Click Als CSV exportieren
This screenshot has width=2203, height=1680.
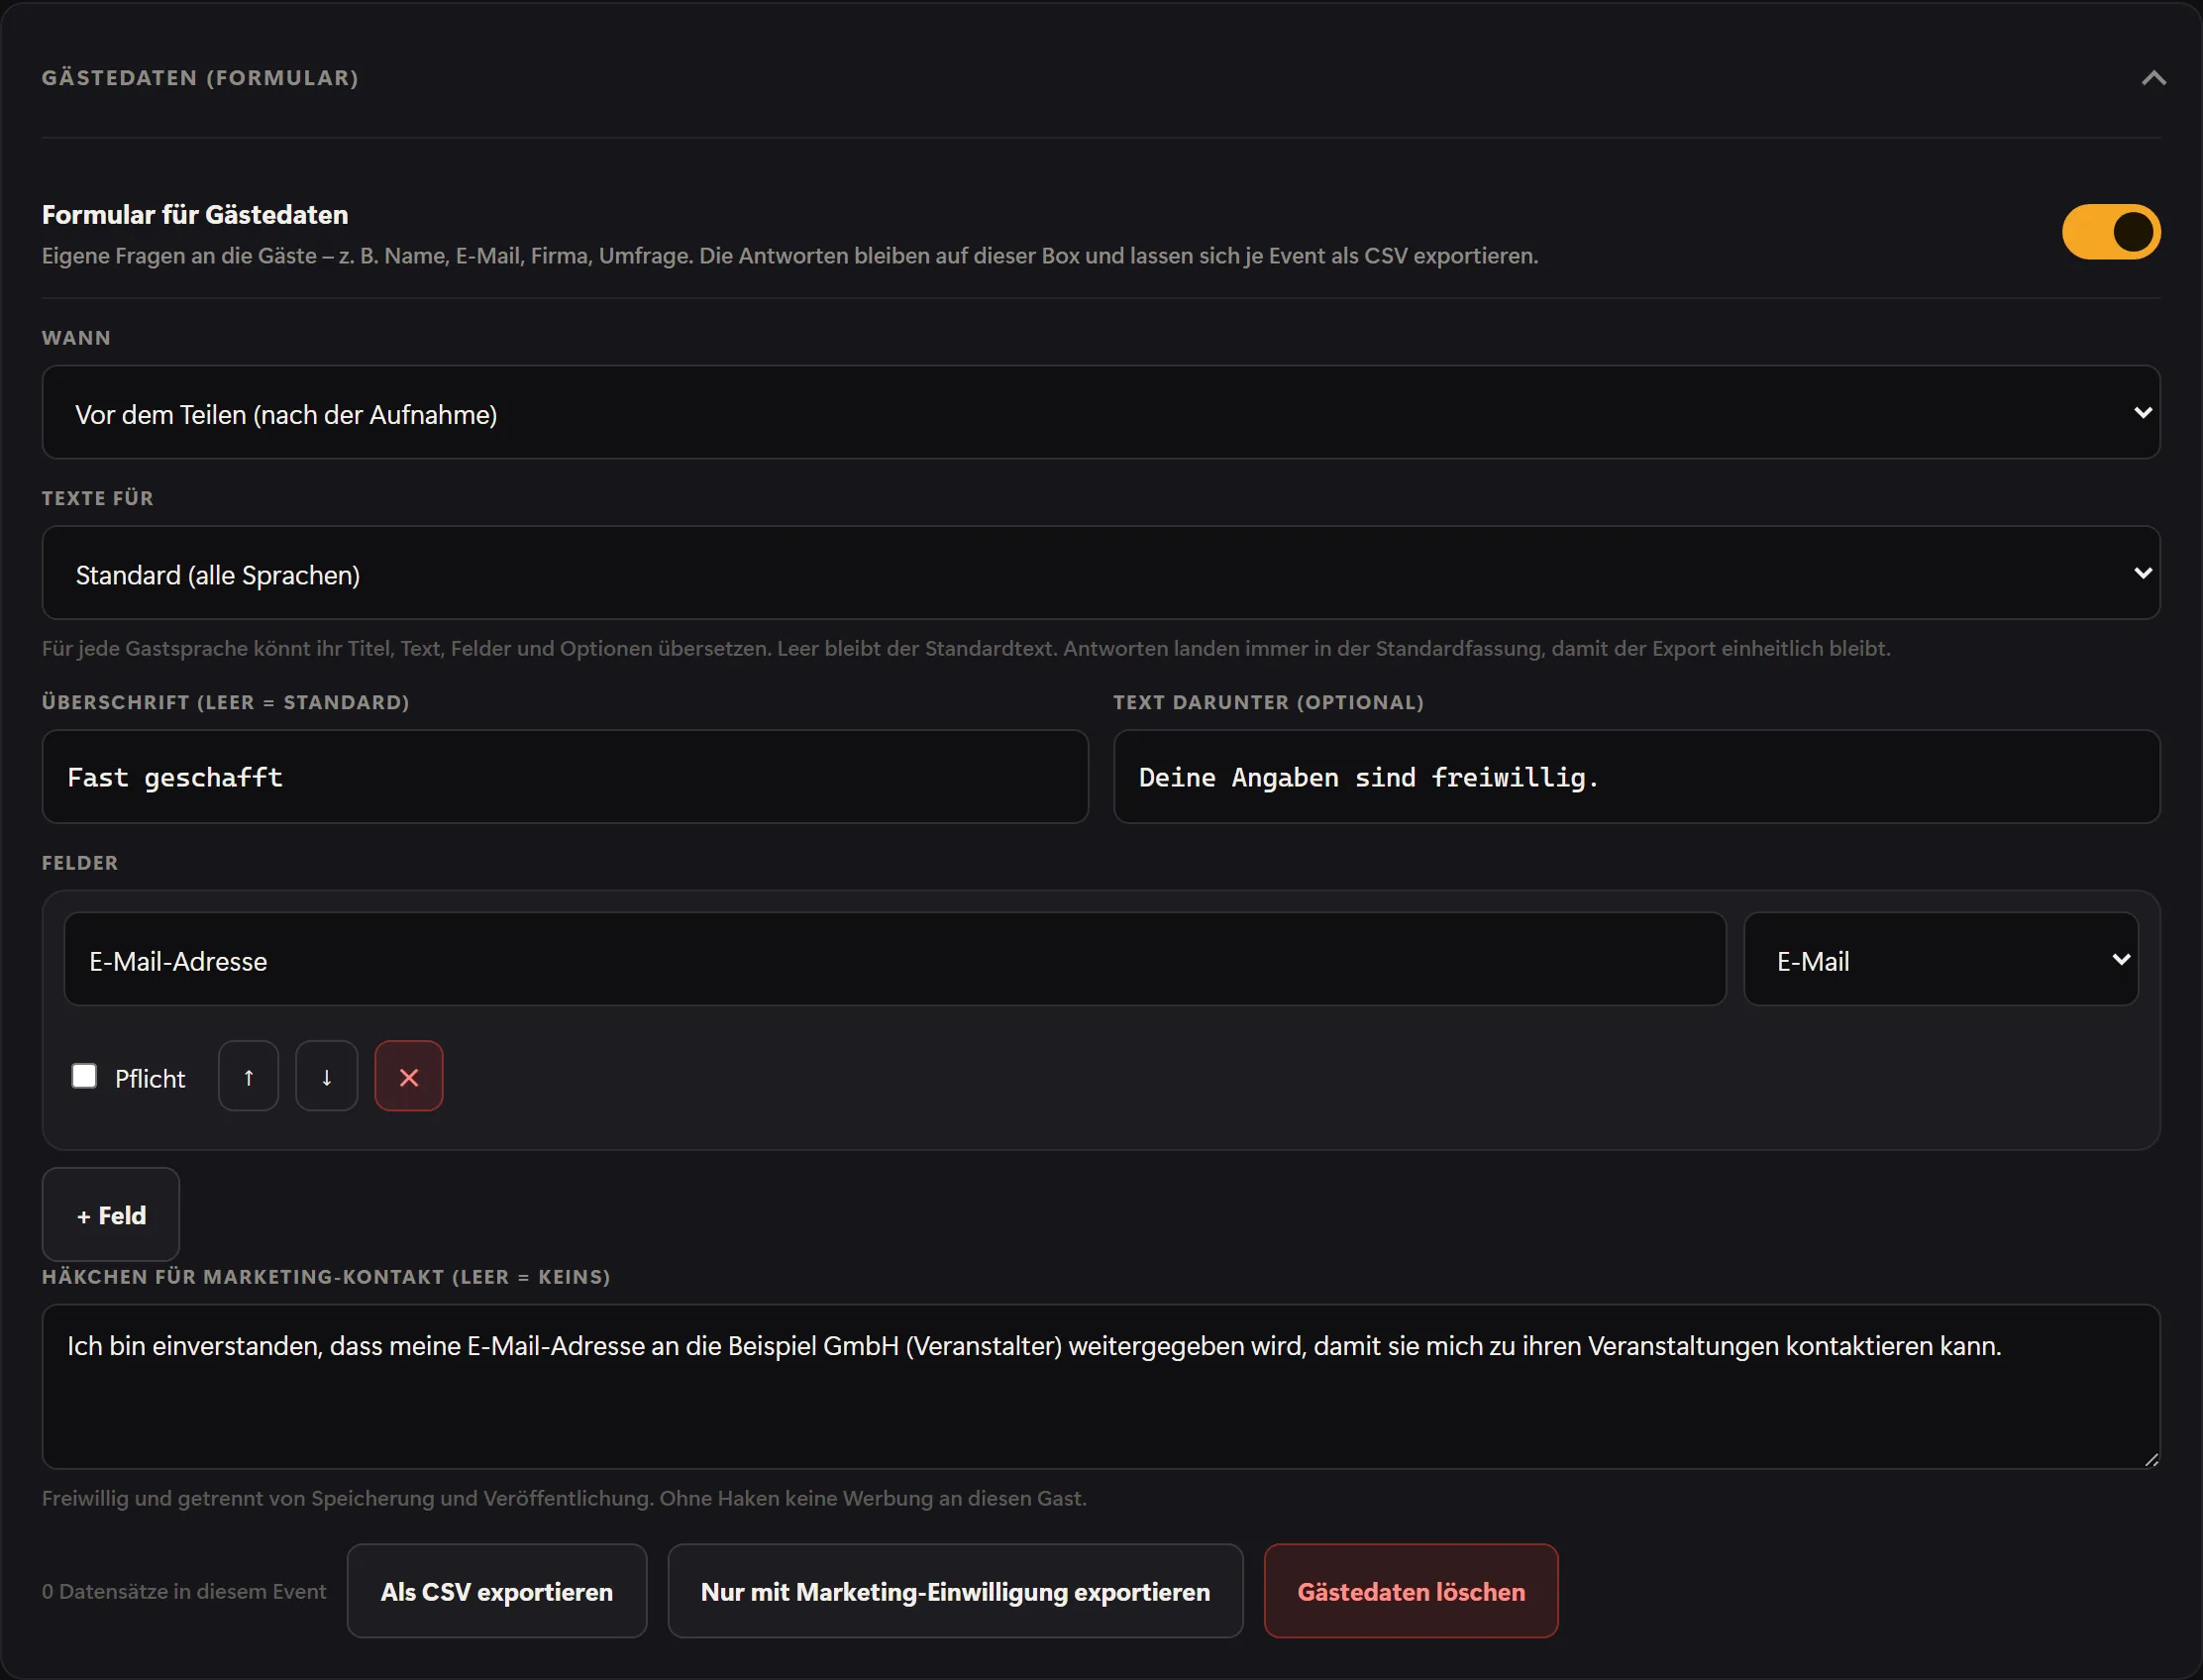click(x=497, y=1592)
